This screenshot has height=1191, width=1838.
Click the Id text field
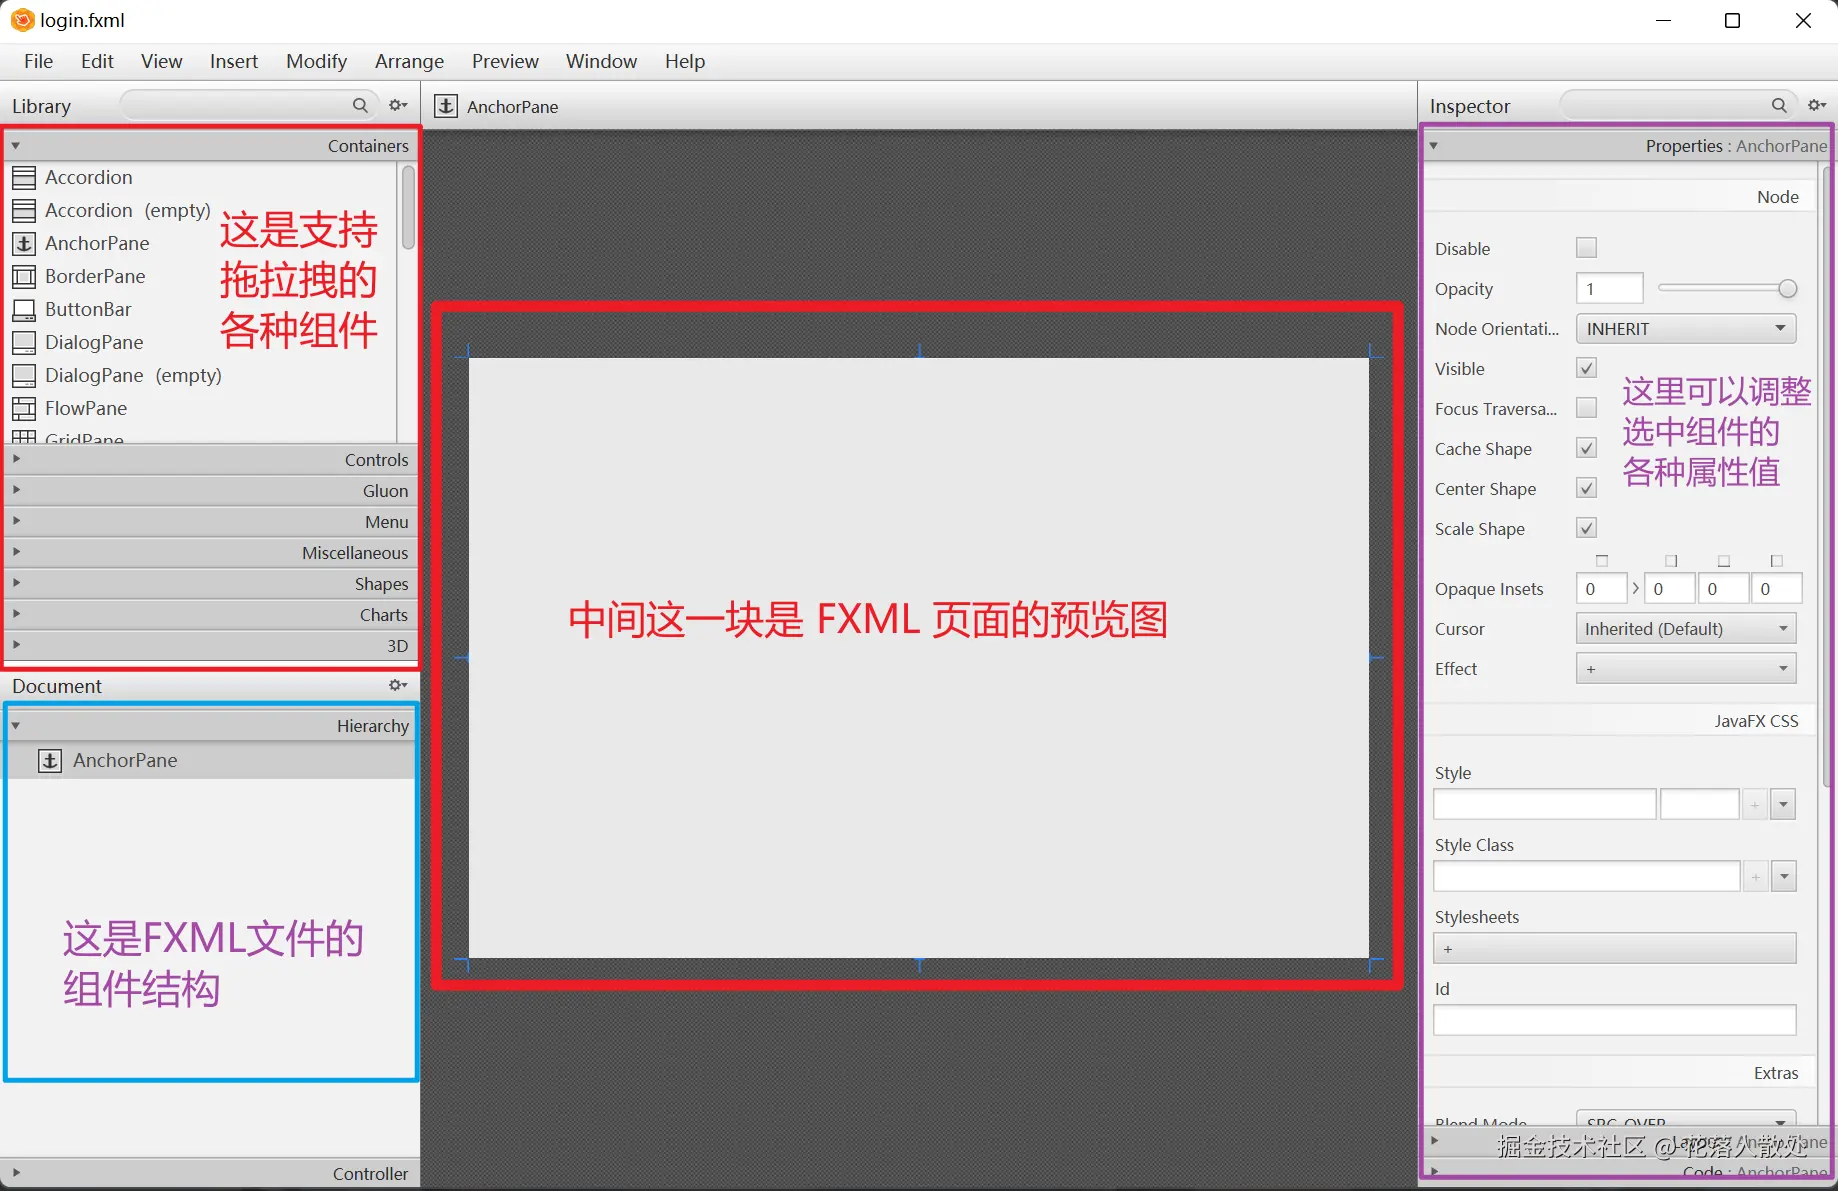(1614, 1020)
